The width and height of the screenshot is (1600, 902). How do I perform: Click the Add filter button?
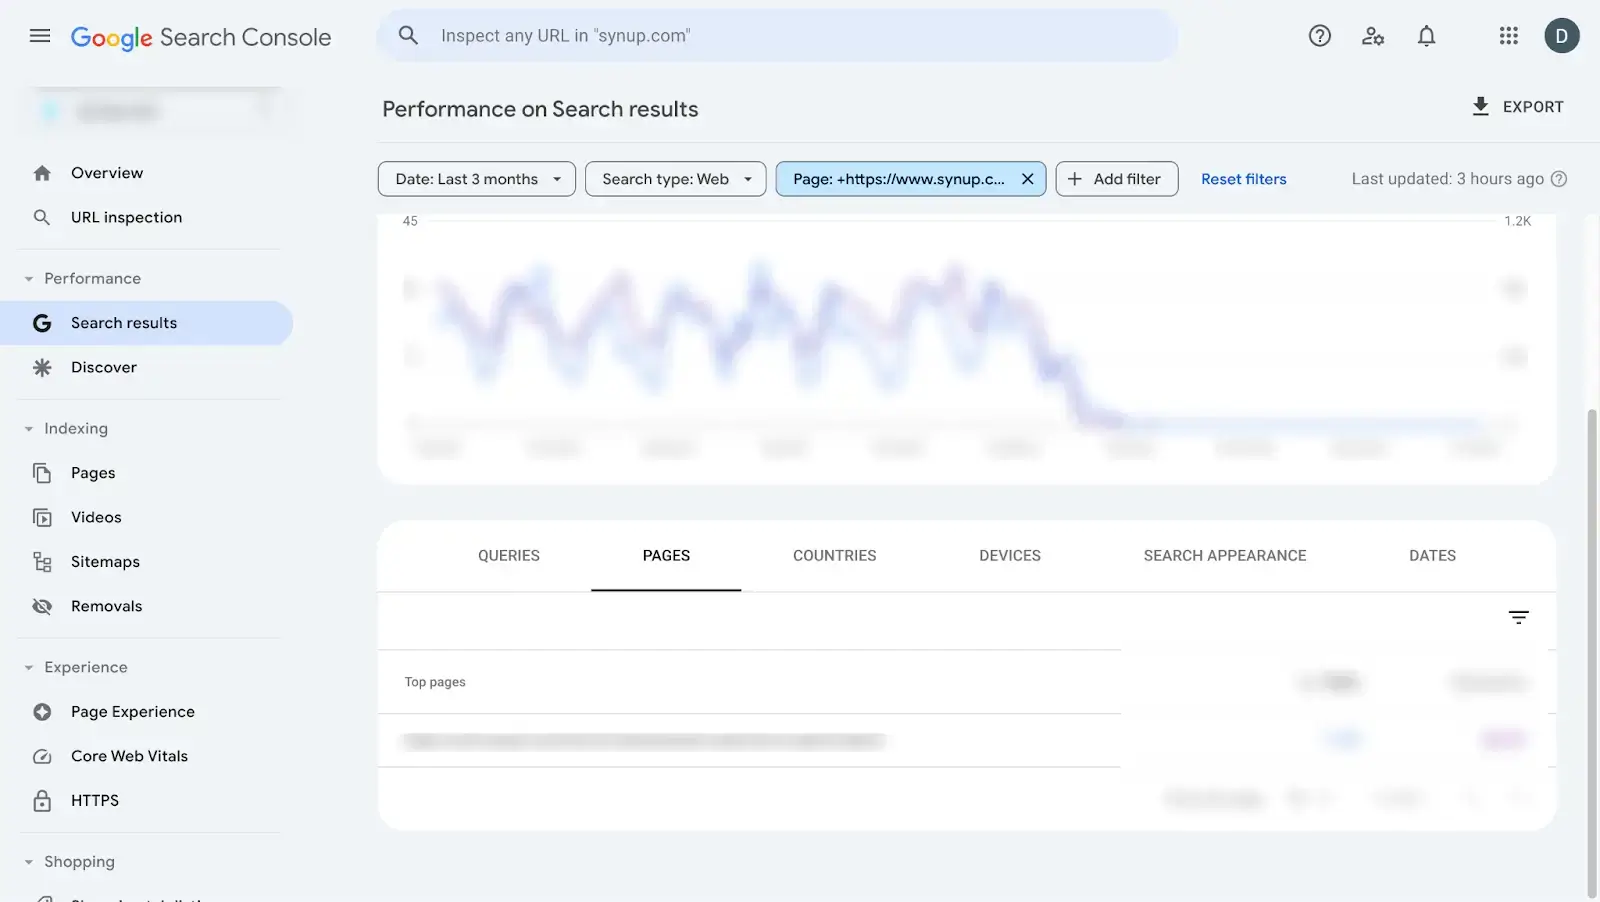(x=1116, y=179)
